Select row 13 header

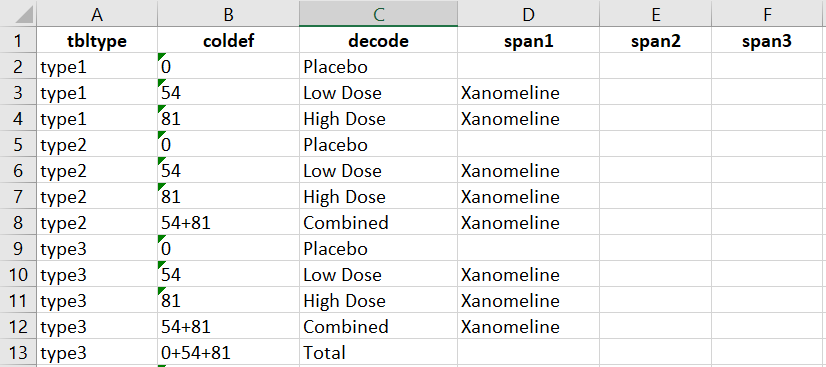18,352
